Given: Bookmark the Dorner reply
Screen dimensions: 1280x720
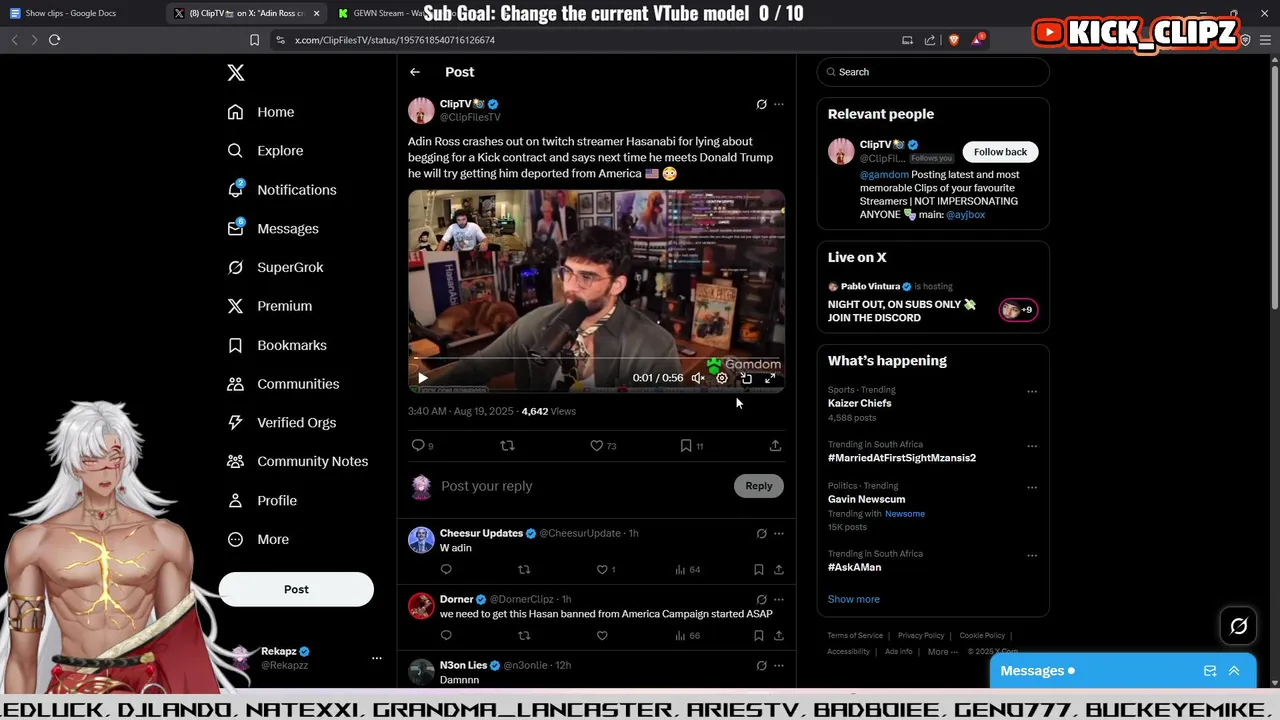Looking at the screenshot, I should point(759,635).
